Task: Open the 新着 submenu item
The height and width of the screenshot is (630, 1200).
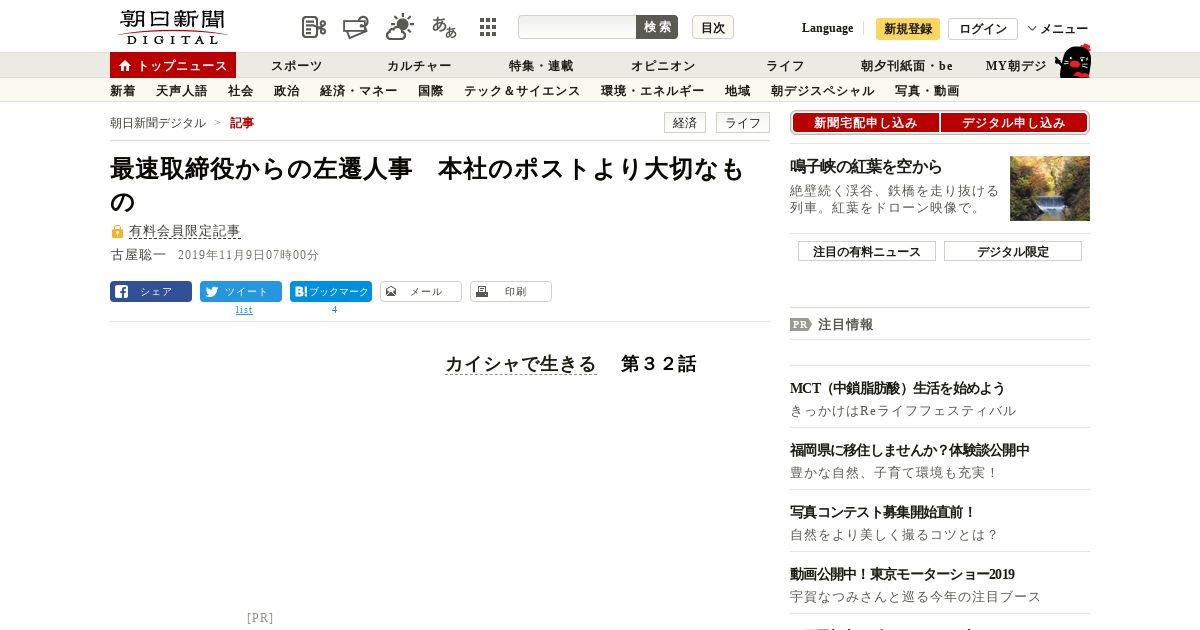Action: click(x=123, y=91)
